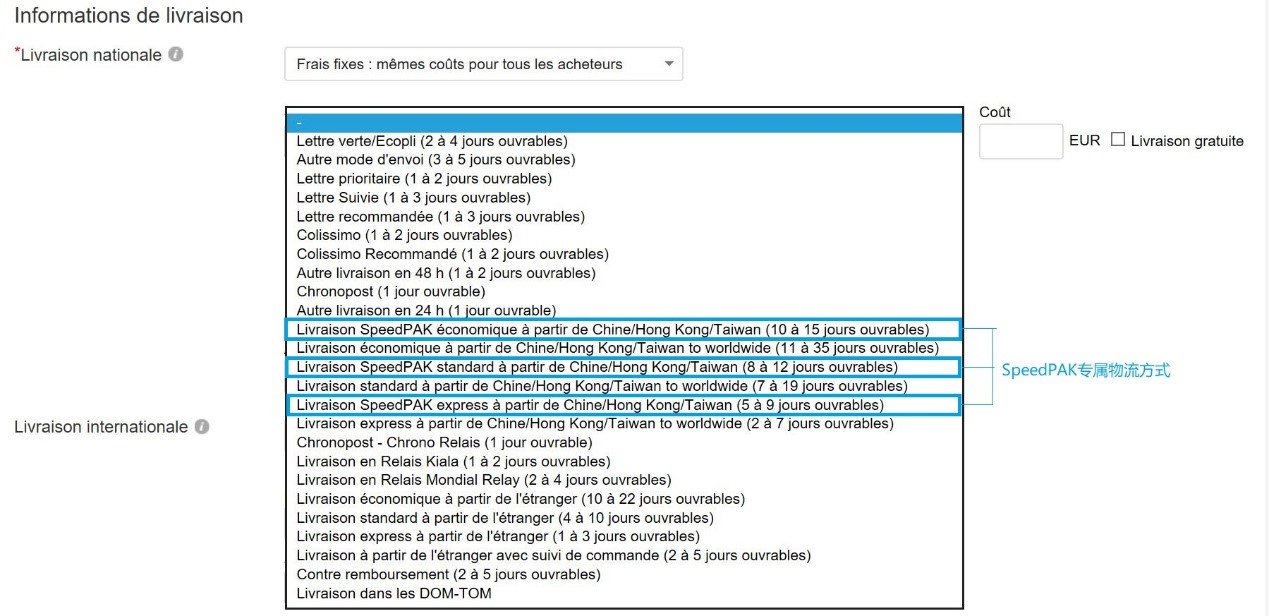
Task: Select Livraison en Relais Mondial Relay
Action: (624, 480)
